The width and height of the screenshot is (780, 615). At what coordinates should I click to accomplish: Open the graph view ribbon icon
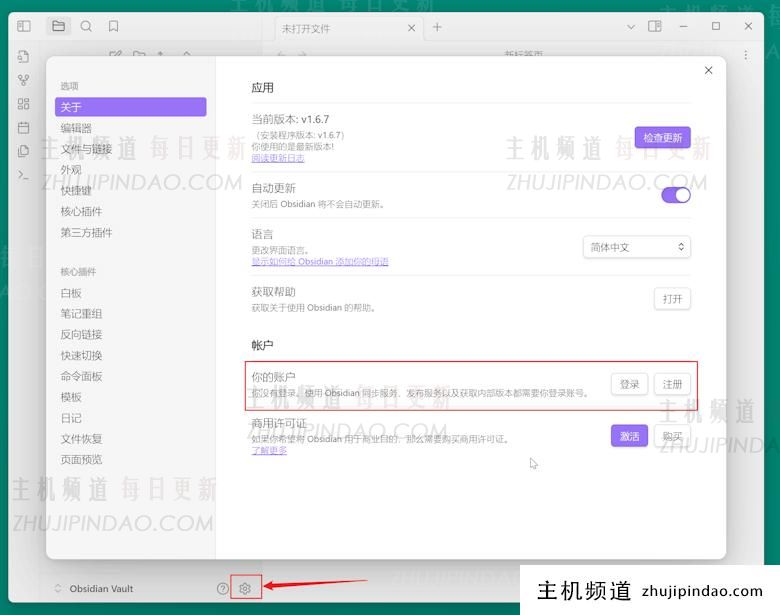click(23, 80)
